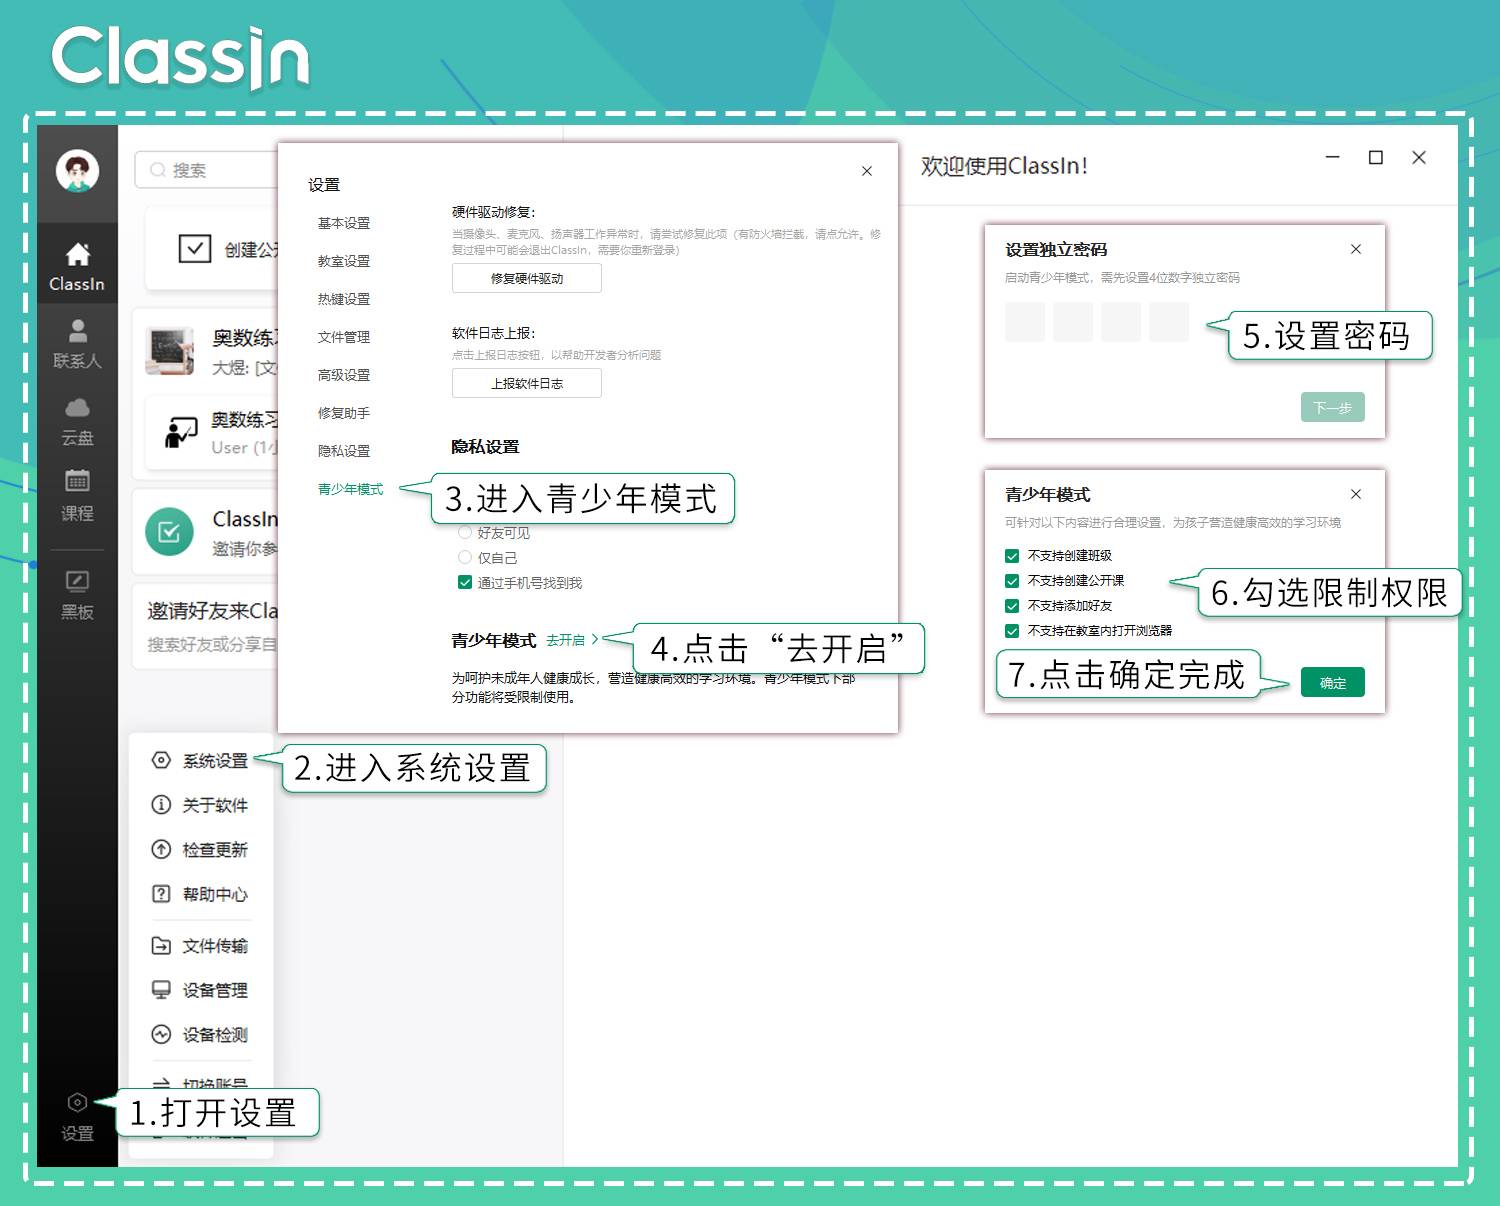This screenshot has height=1206, width=1500.
Task: Uncheck 不支持创建班级 checkbox
Action: [x=1012, y=556]
